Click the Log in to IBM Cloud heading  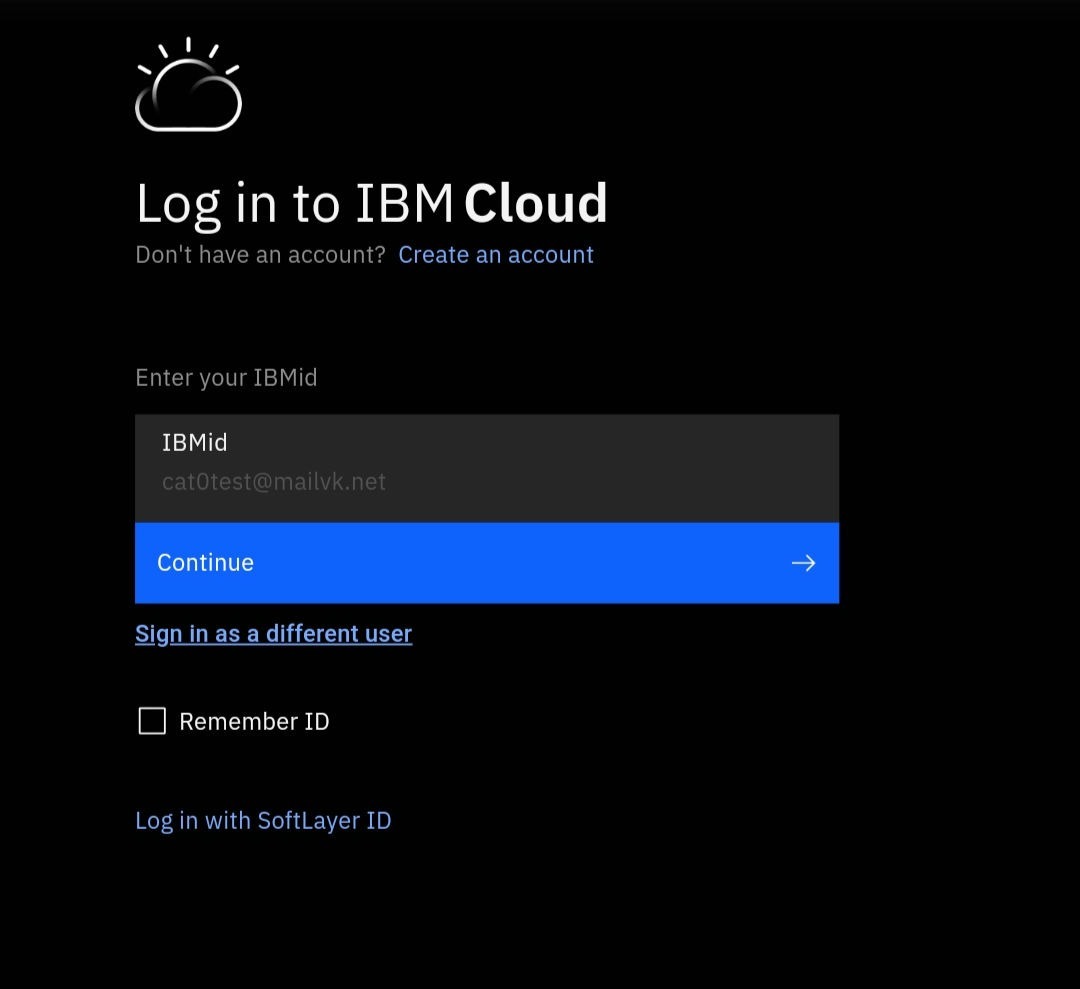click(x=371, y=203)
